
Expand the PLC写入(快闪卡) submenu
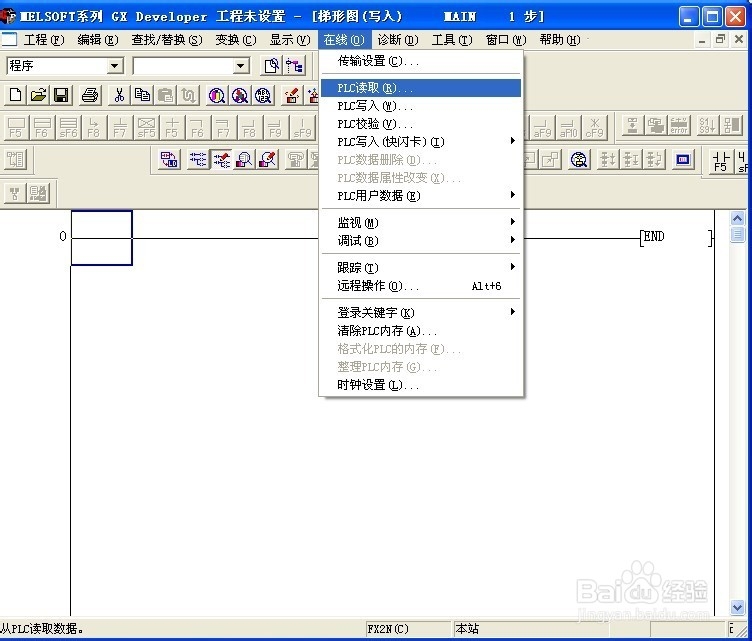(x=421, y=142)
